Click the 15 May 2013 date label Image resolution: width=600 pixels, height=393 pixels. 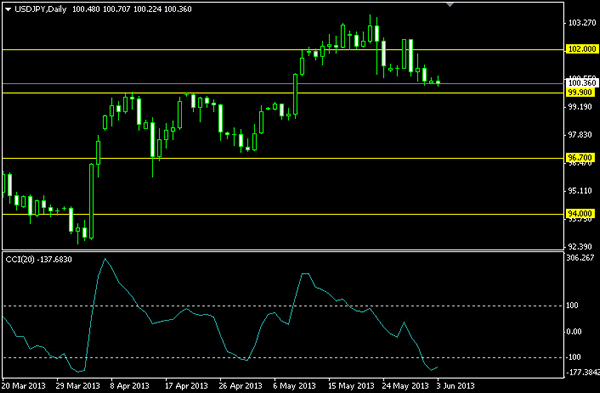point(351,386)
